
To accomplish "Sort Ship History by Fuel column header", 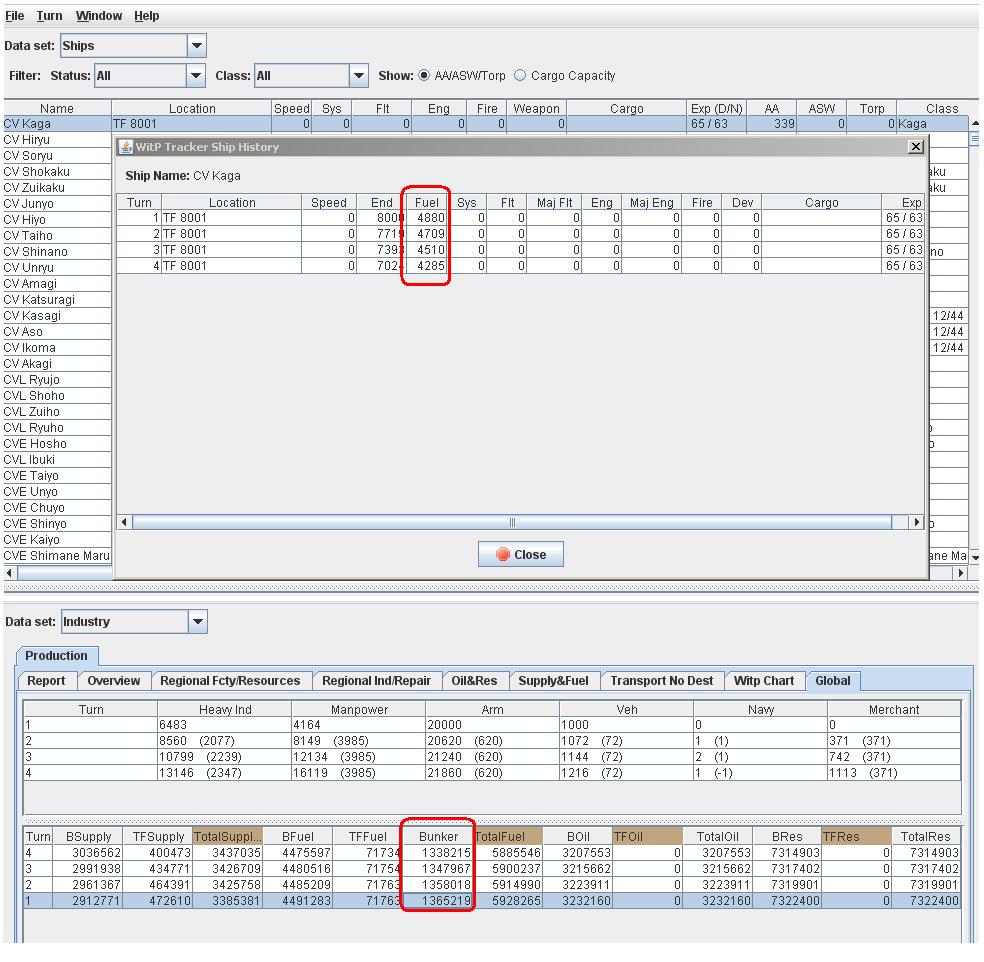I will click(427, 203).
